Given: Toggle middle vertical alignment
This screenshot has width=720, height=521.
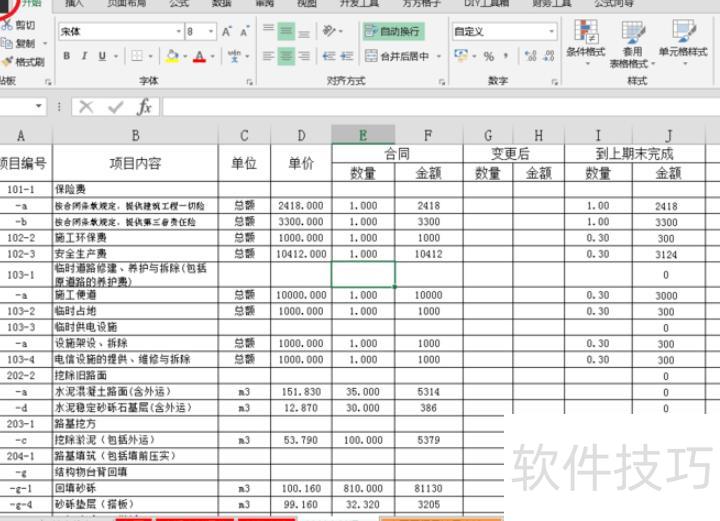Looking at the screenshot, I should click(x=286, y=31).
